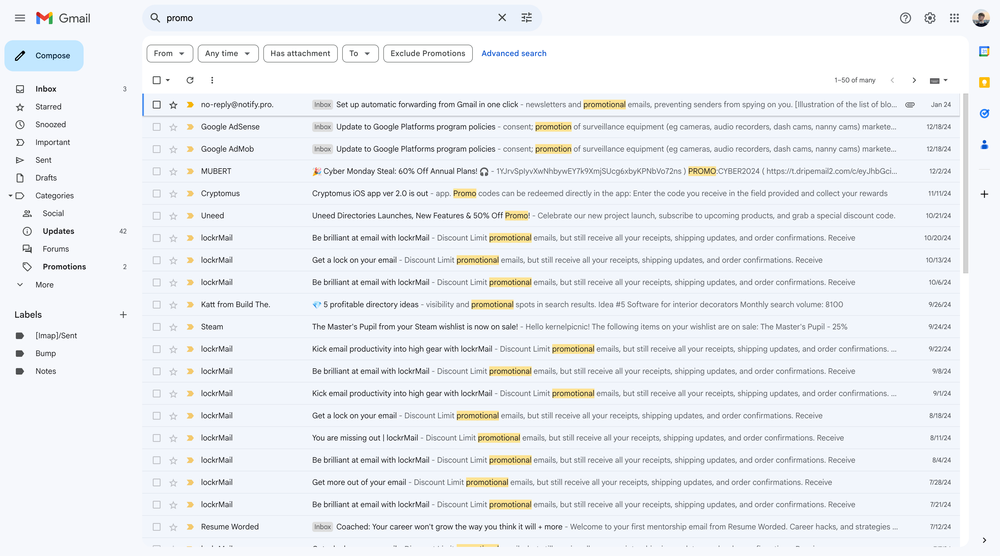Image resolution: width=1000 pixels, height=556 pixels.
Task: Select the Google AdSense email checkbox
Action: pyautogui.click(x=156, y=127)
